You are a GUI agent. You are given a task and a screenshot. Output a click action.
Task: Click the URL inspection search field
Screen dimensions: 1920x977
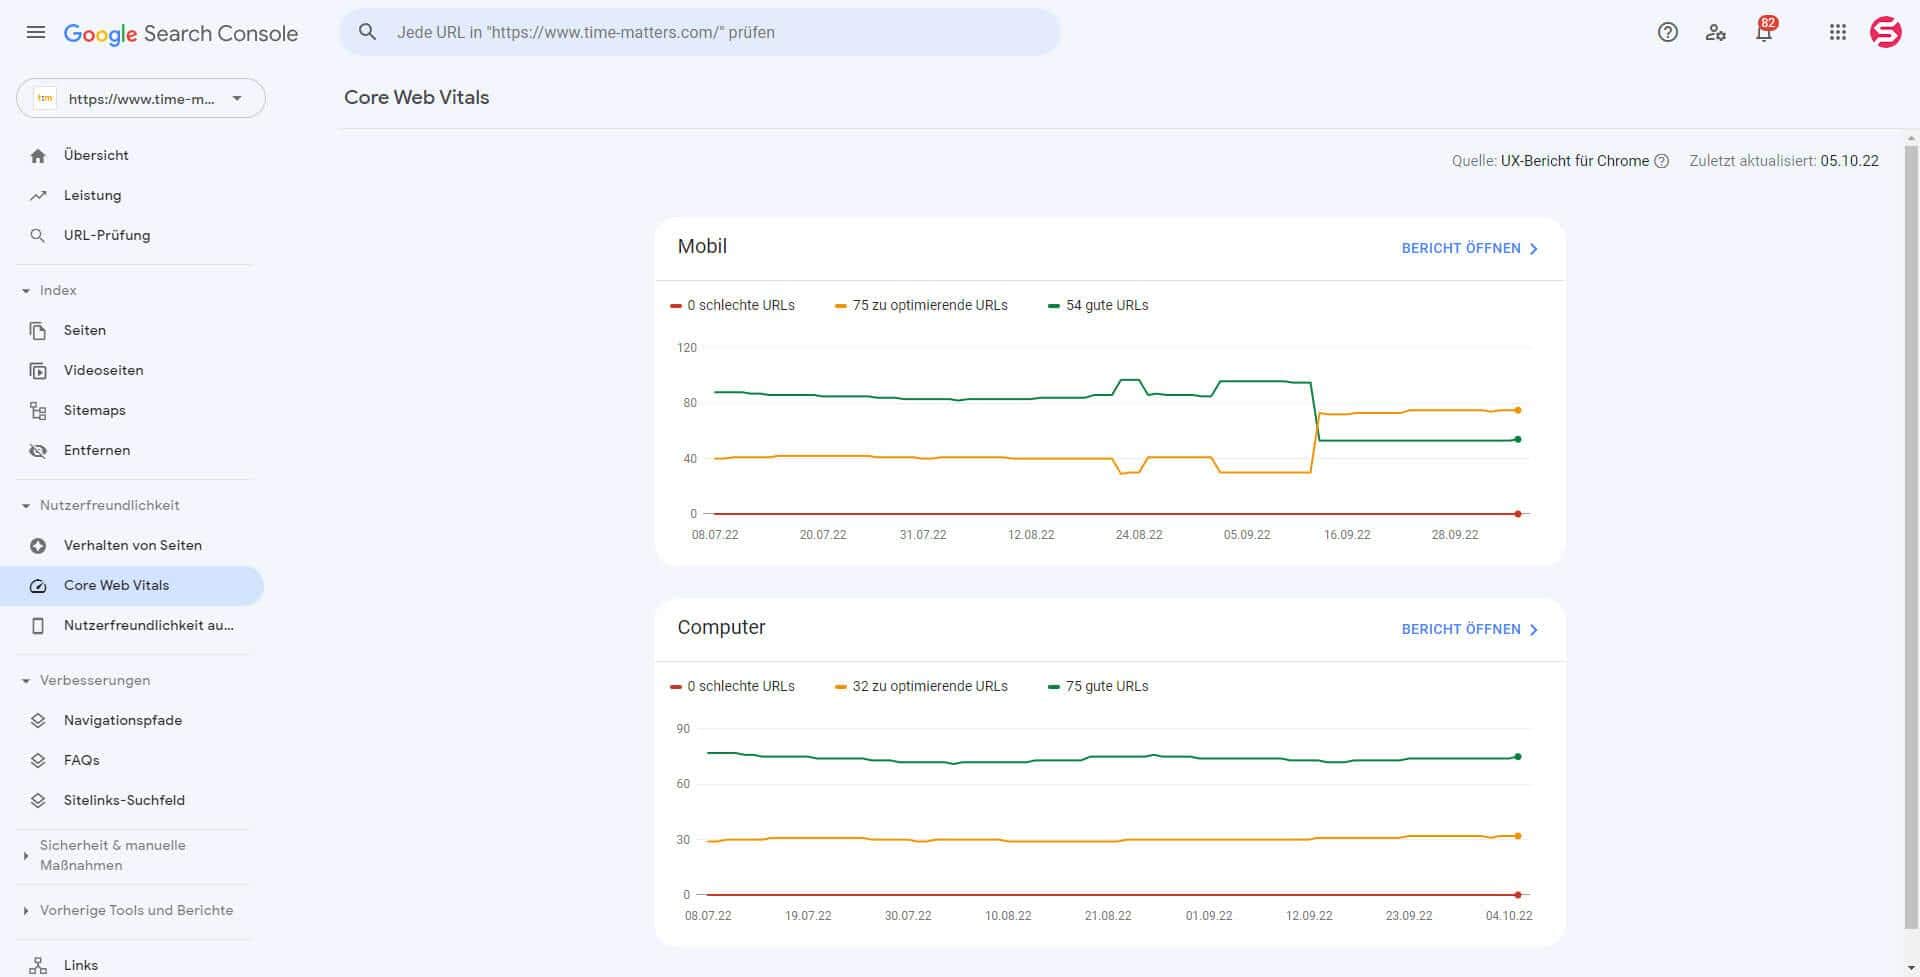700,32
